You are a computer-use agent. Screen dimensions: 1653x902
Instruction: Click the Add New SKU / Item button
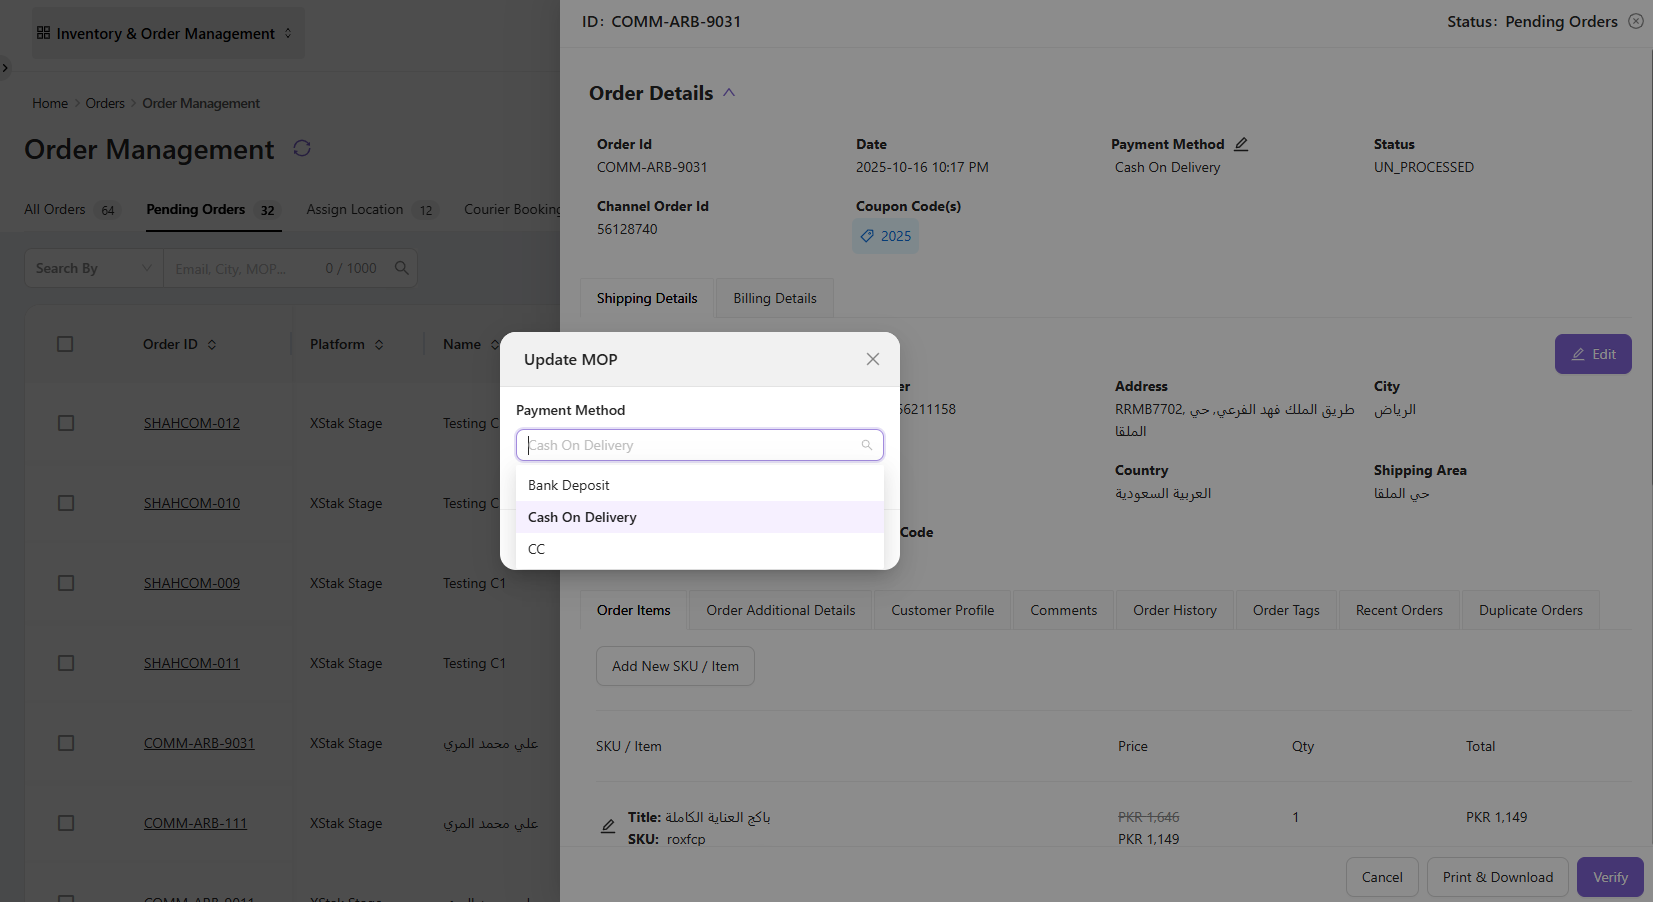pos(675,666)
